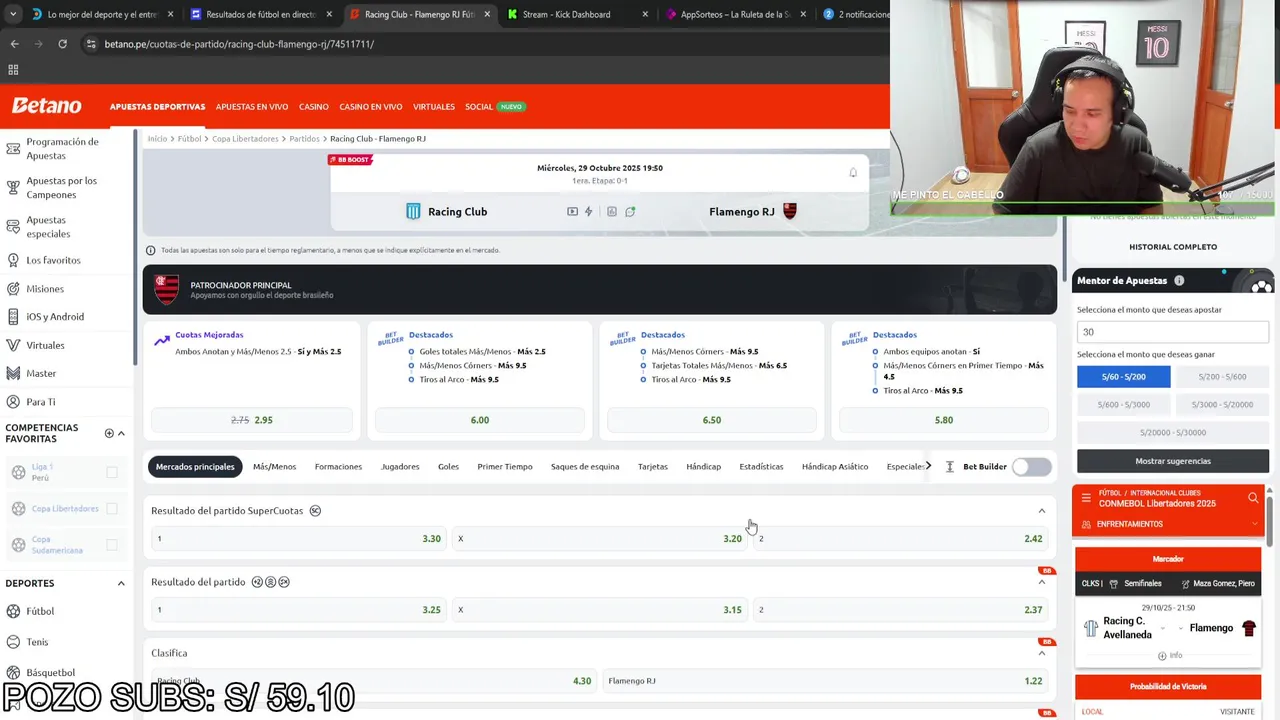Select the S/600 - S/3000 win range
Screen dimensions: 1280x720
click(1123, 405)
